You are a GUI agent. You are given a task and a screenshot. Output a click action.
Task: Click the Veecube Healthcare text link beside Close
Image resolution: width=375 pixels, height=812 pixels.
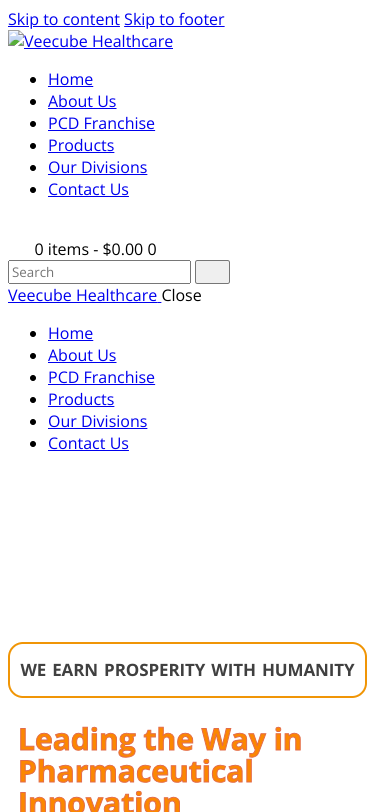85,295
